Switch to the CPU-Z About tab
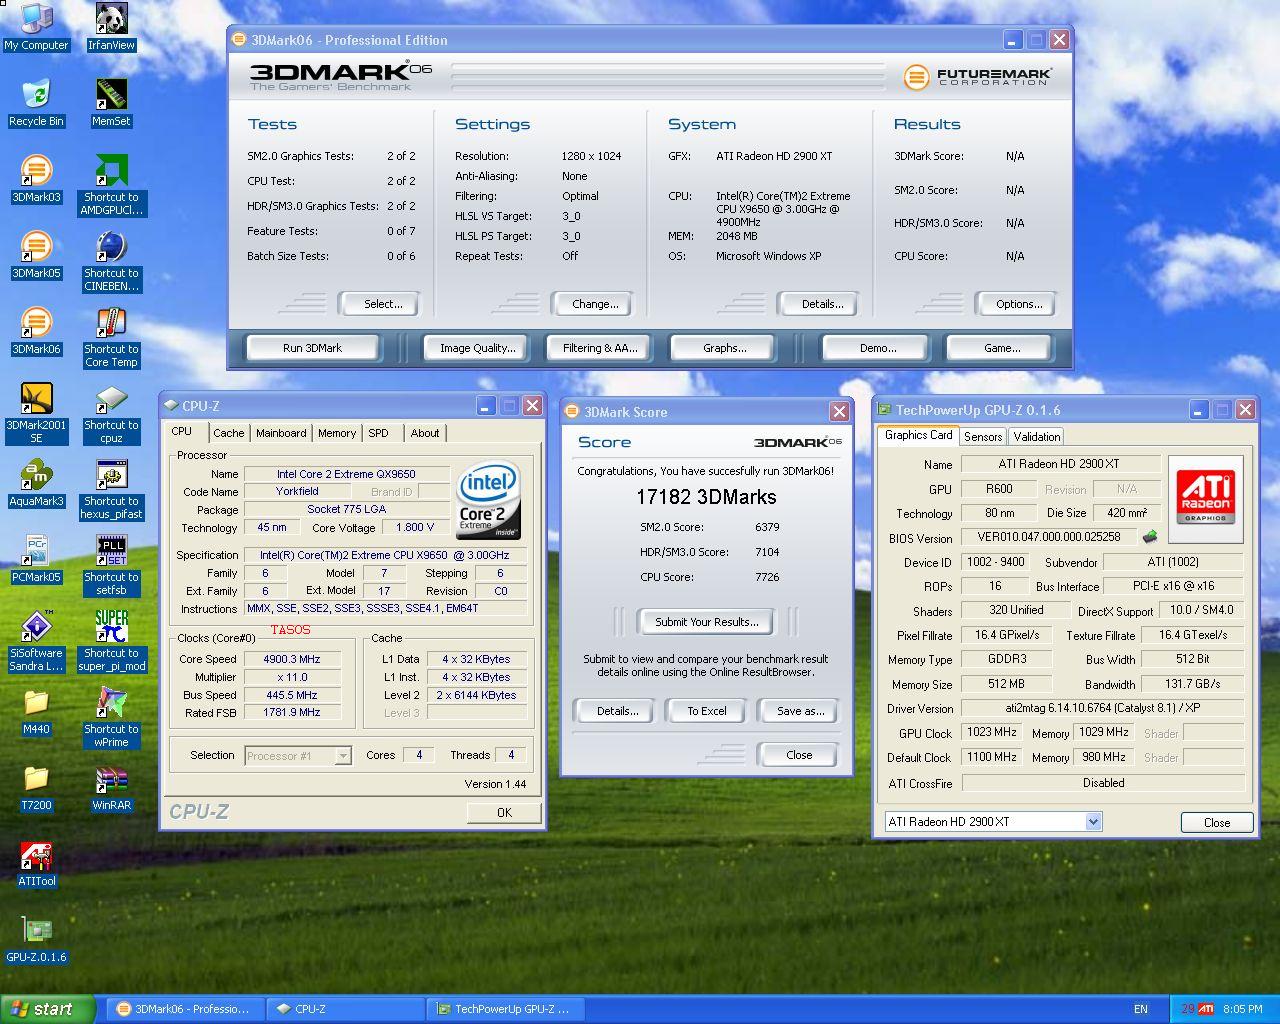This screenshot has height=1024, width=1280. (x=425, y=433)
